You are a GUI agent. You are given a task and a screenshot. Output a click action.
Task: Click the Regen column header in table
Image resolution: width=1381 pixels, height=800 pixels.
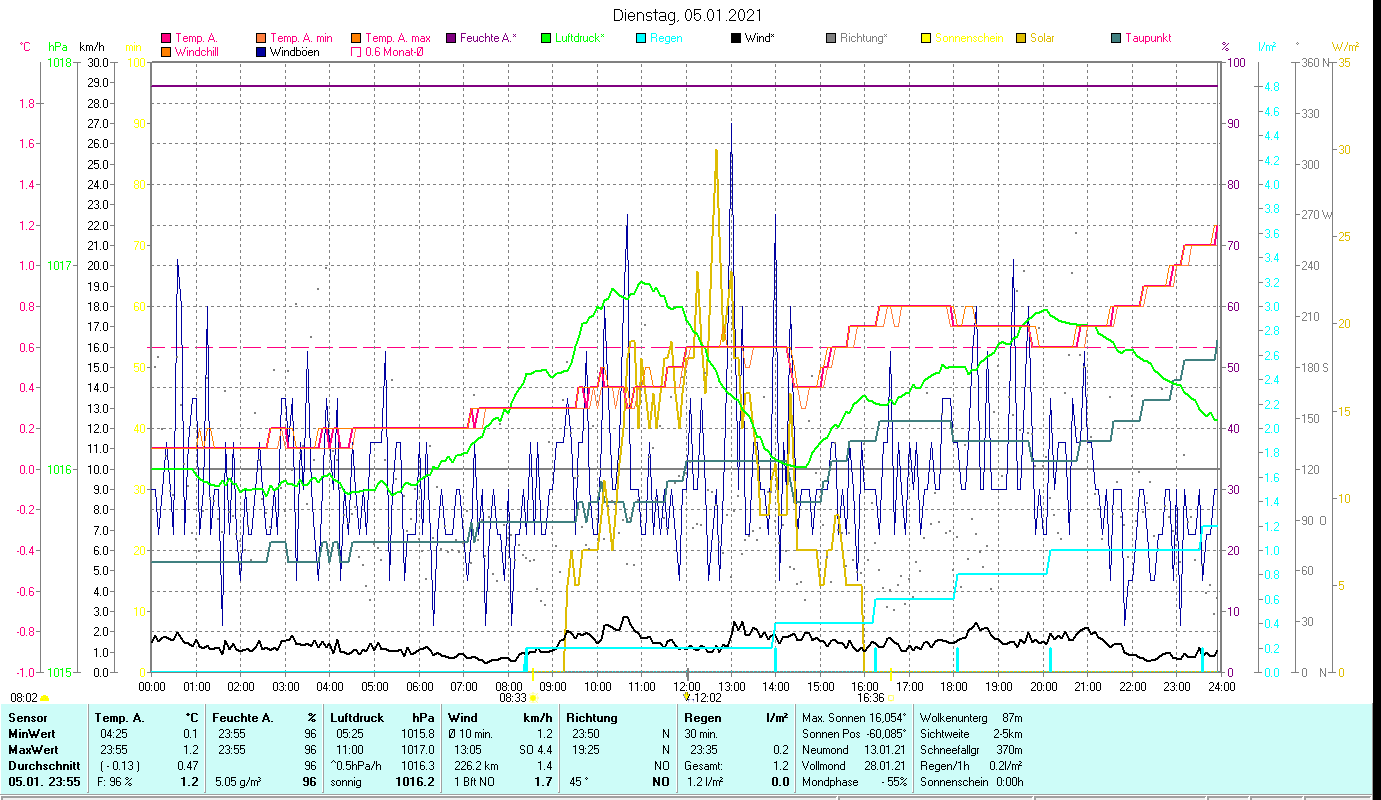pyautogui.click(x=702, y=717)
